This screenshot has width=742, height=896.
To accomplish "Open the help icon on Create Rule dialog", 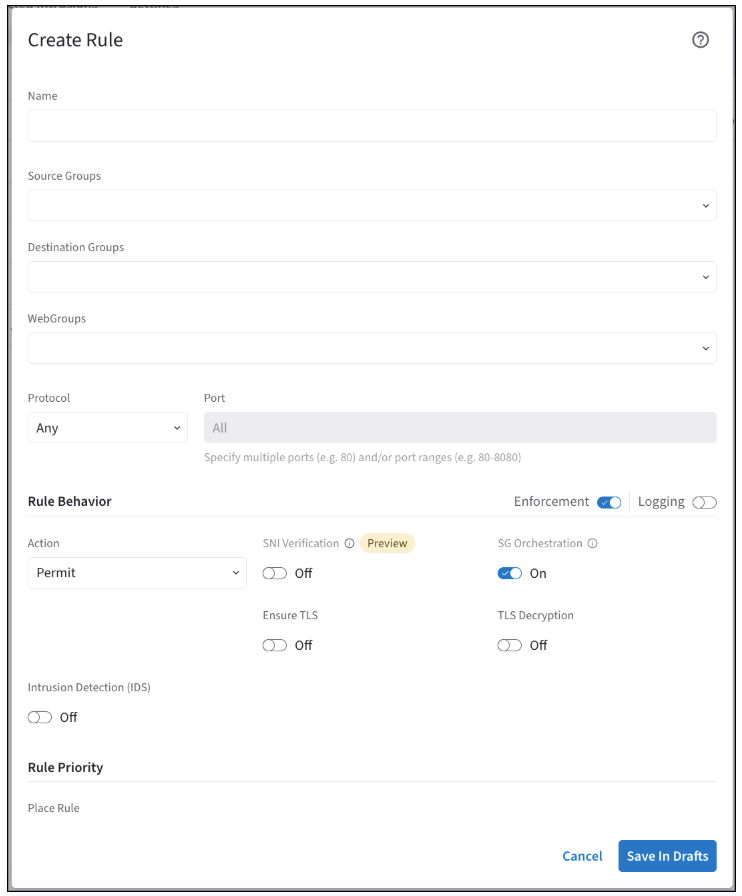I will click(x=700, y=41).
